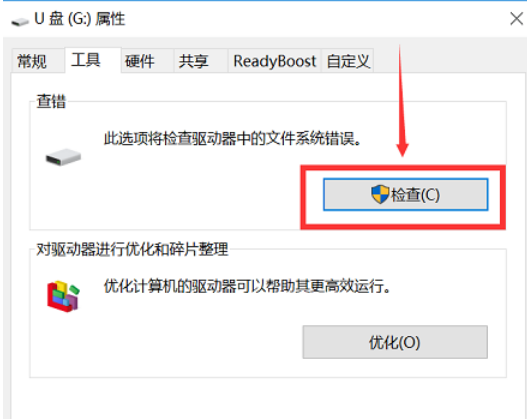Click the 对驱动器进行优化和碎片整理 group label
Viewport: 527px width, 419px height.
coord(132,249)
